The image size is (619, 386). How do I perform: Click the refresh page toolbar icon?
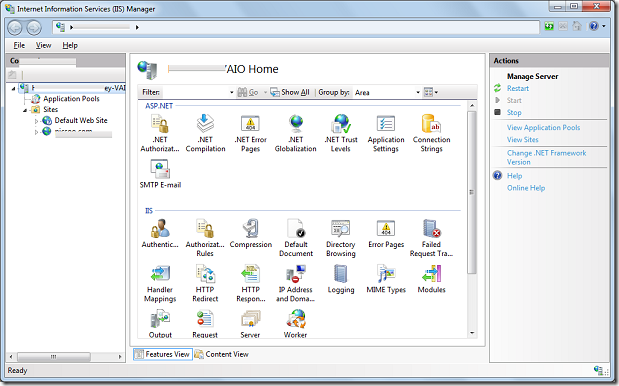549,26
